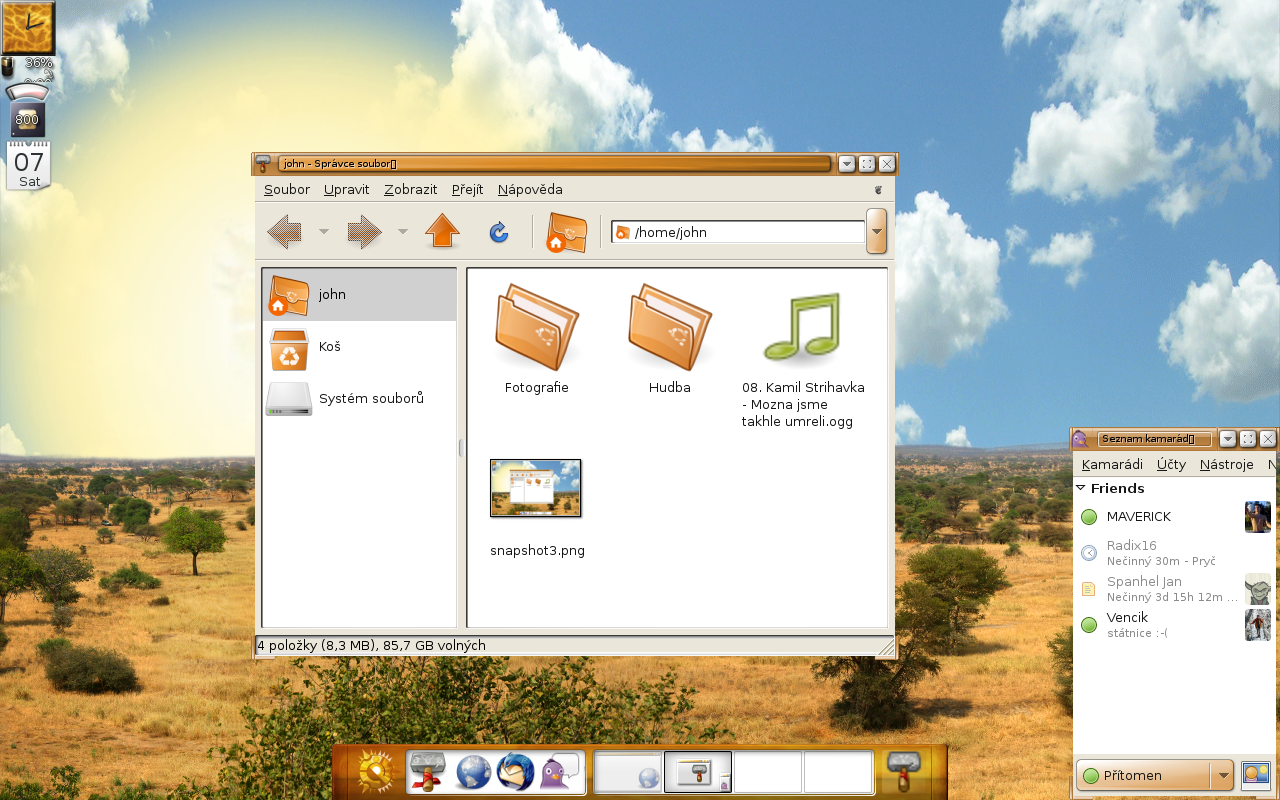Select the Fotografie folder

(537, 340)
